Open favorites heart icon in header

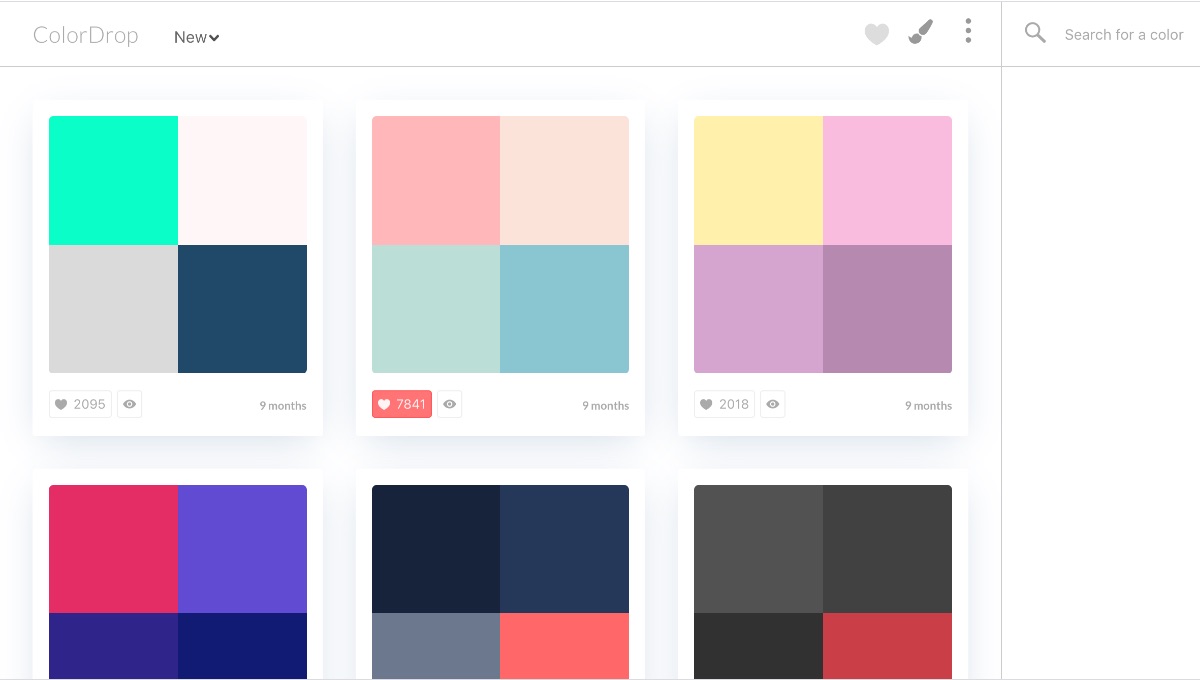877,35
